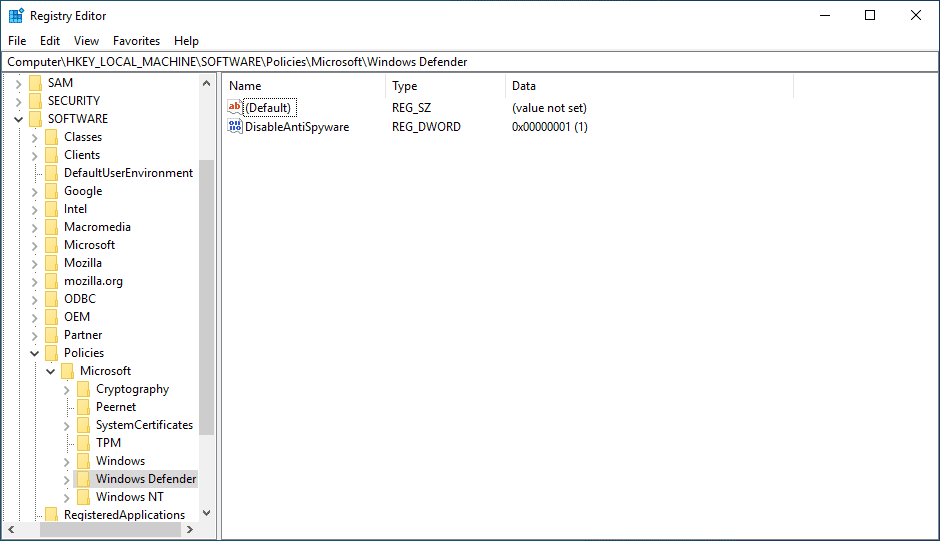Click the Windows NT folder icon
The width and height of the screenshot is (940, 541).
tap(84, 497)
